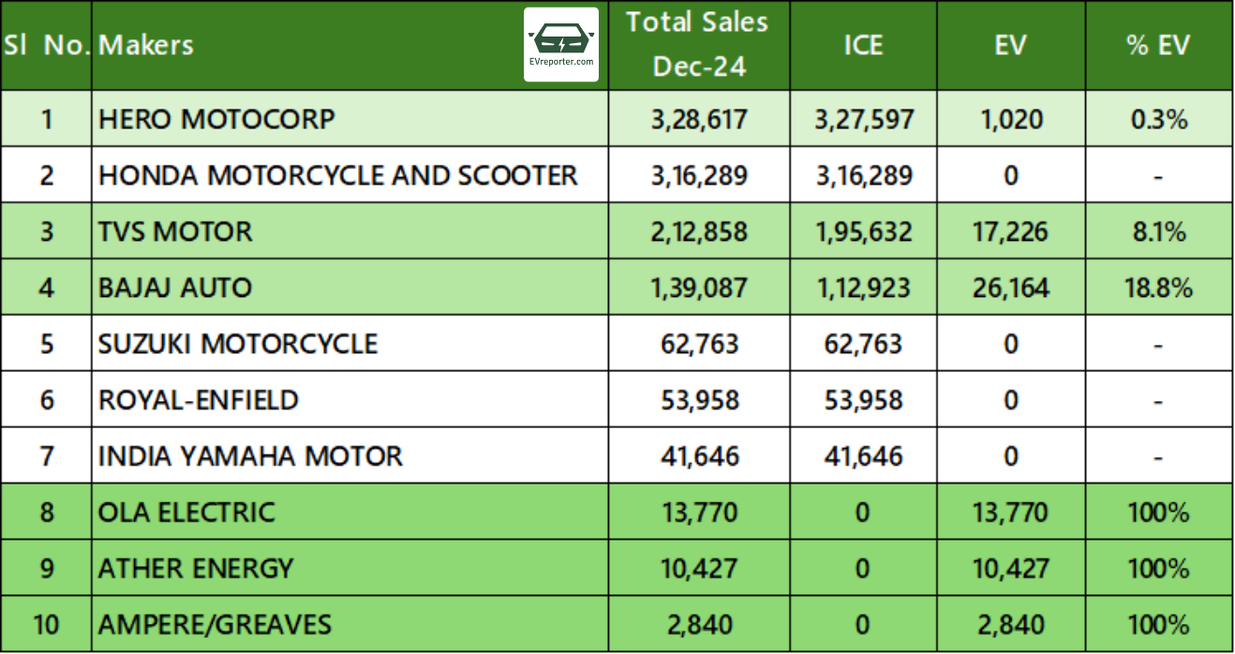1235x654 pixels.
Task: Click the SUZUKI MOTORCYCLE maker cell
Action: [350, 343]
